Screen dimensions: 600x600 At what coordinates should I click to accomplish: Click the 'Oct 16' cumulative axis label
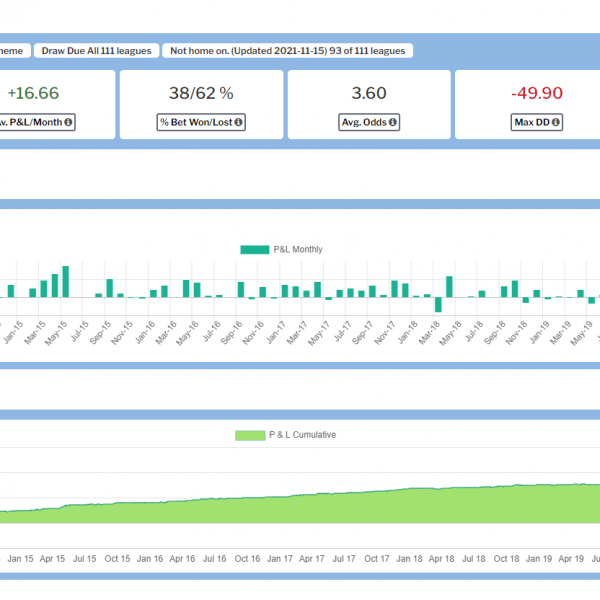coord(247,559)
